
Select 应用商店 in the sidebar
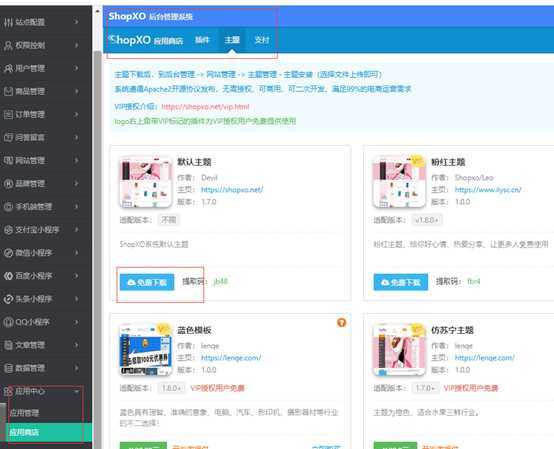click(46, 432)
